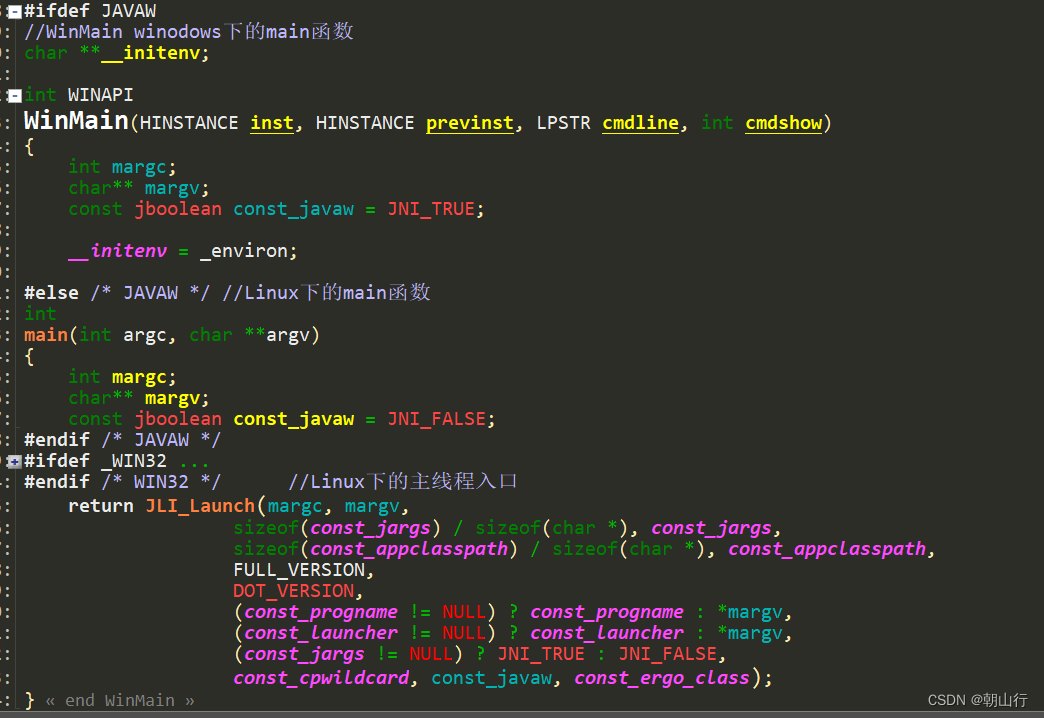Click the //WinMain winodows下的main函数 comment
Image resolution: width=1044 pixels, height=718 pixels.
coord(189,32)
